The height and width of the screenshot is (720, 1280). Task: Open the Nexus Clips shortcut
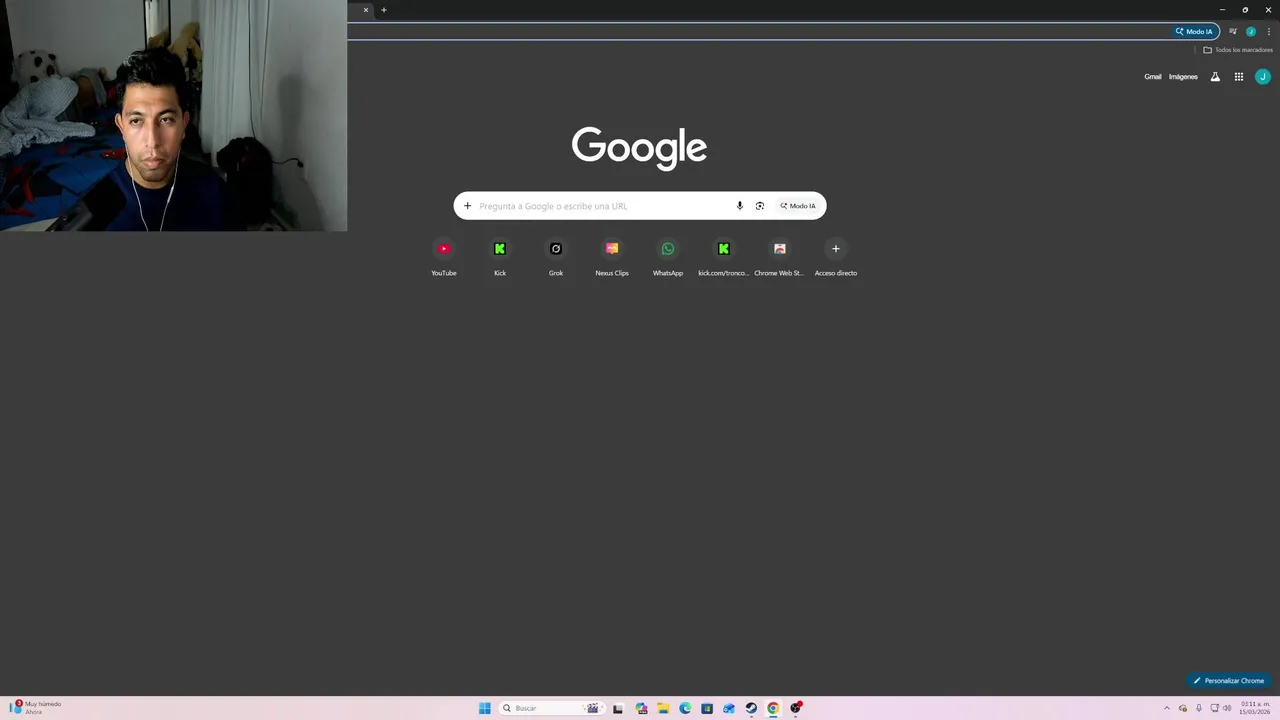coord(612,257)
